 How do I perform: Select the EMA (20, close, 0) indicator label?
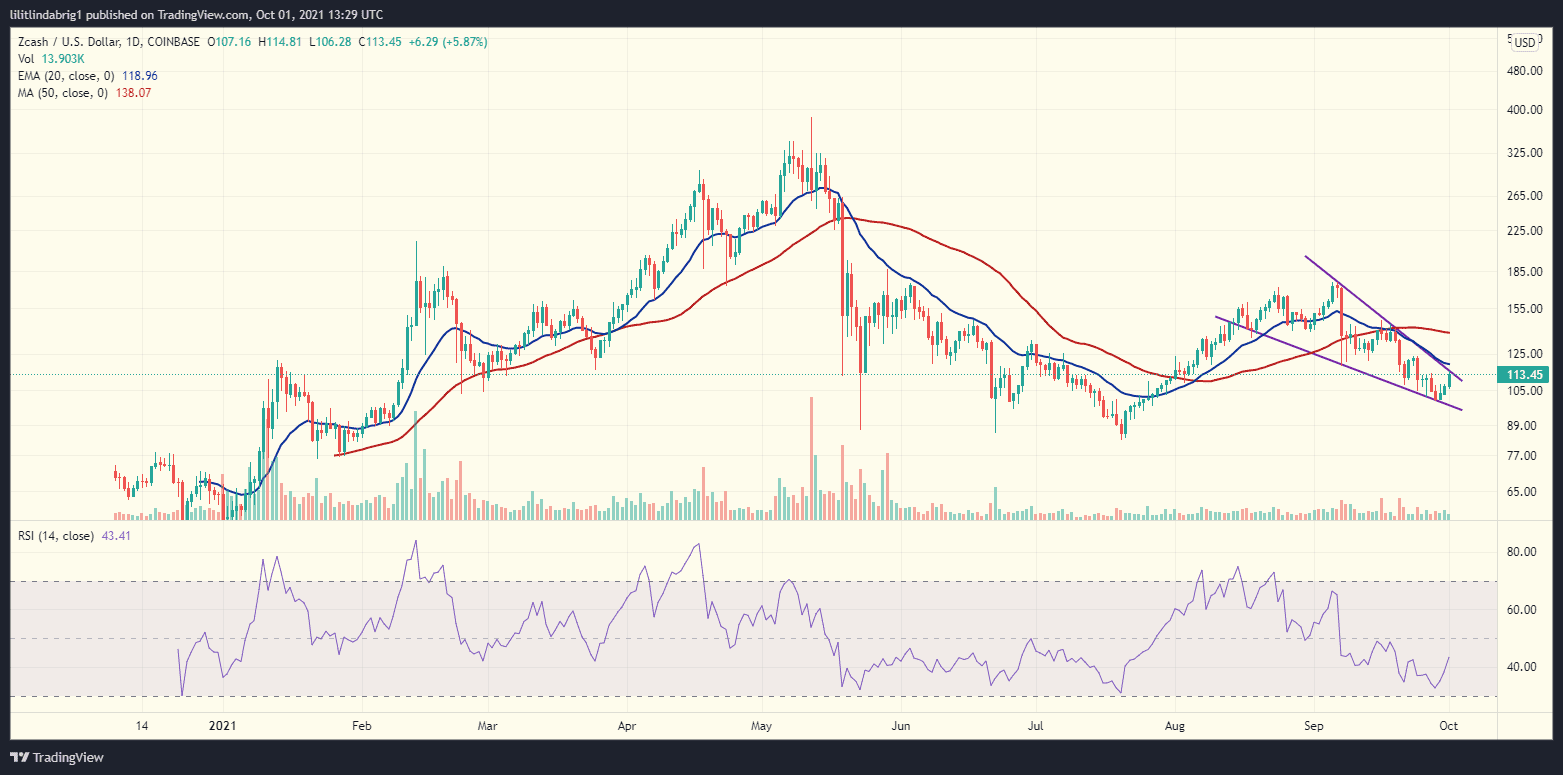68,75
